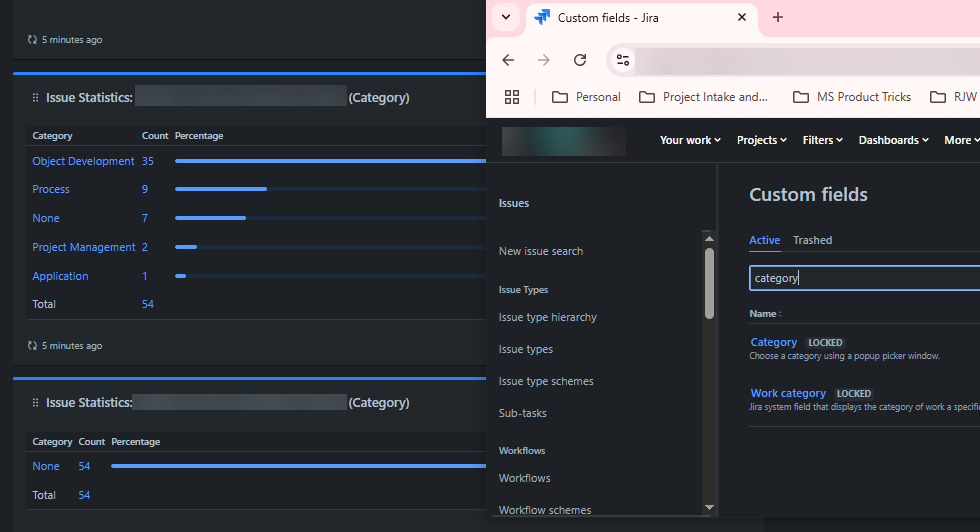Open Sub-tasks settings page
Viewport: 980px width, 532px height.
(x=522, y=413)
